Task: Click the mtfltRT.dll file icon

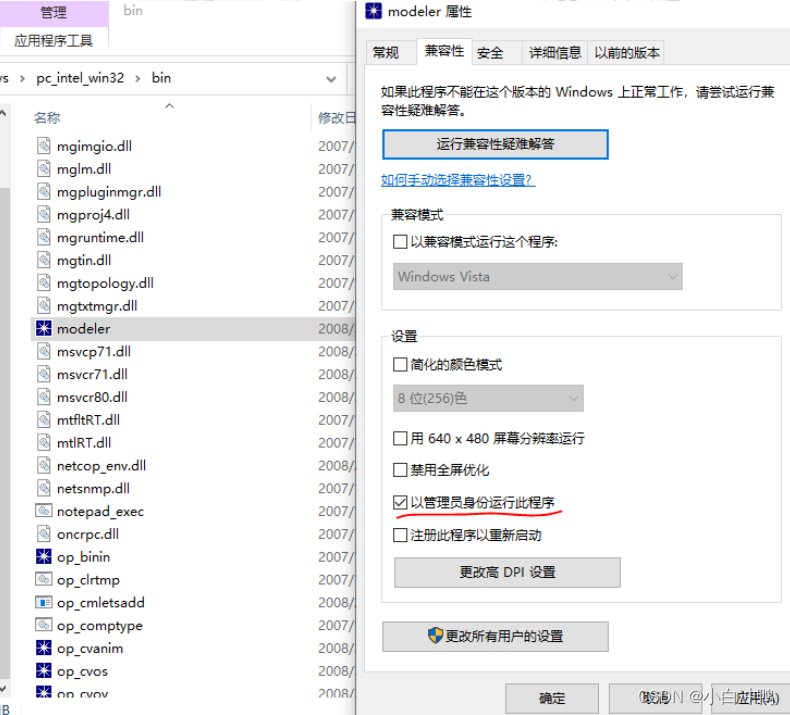Action: point(44,420)
